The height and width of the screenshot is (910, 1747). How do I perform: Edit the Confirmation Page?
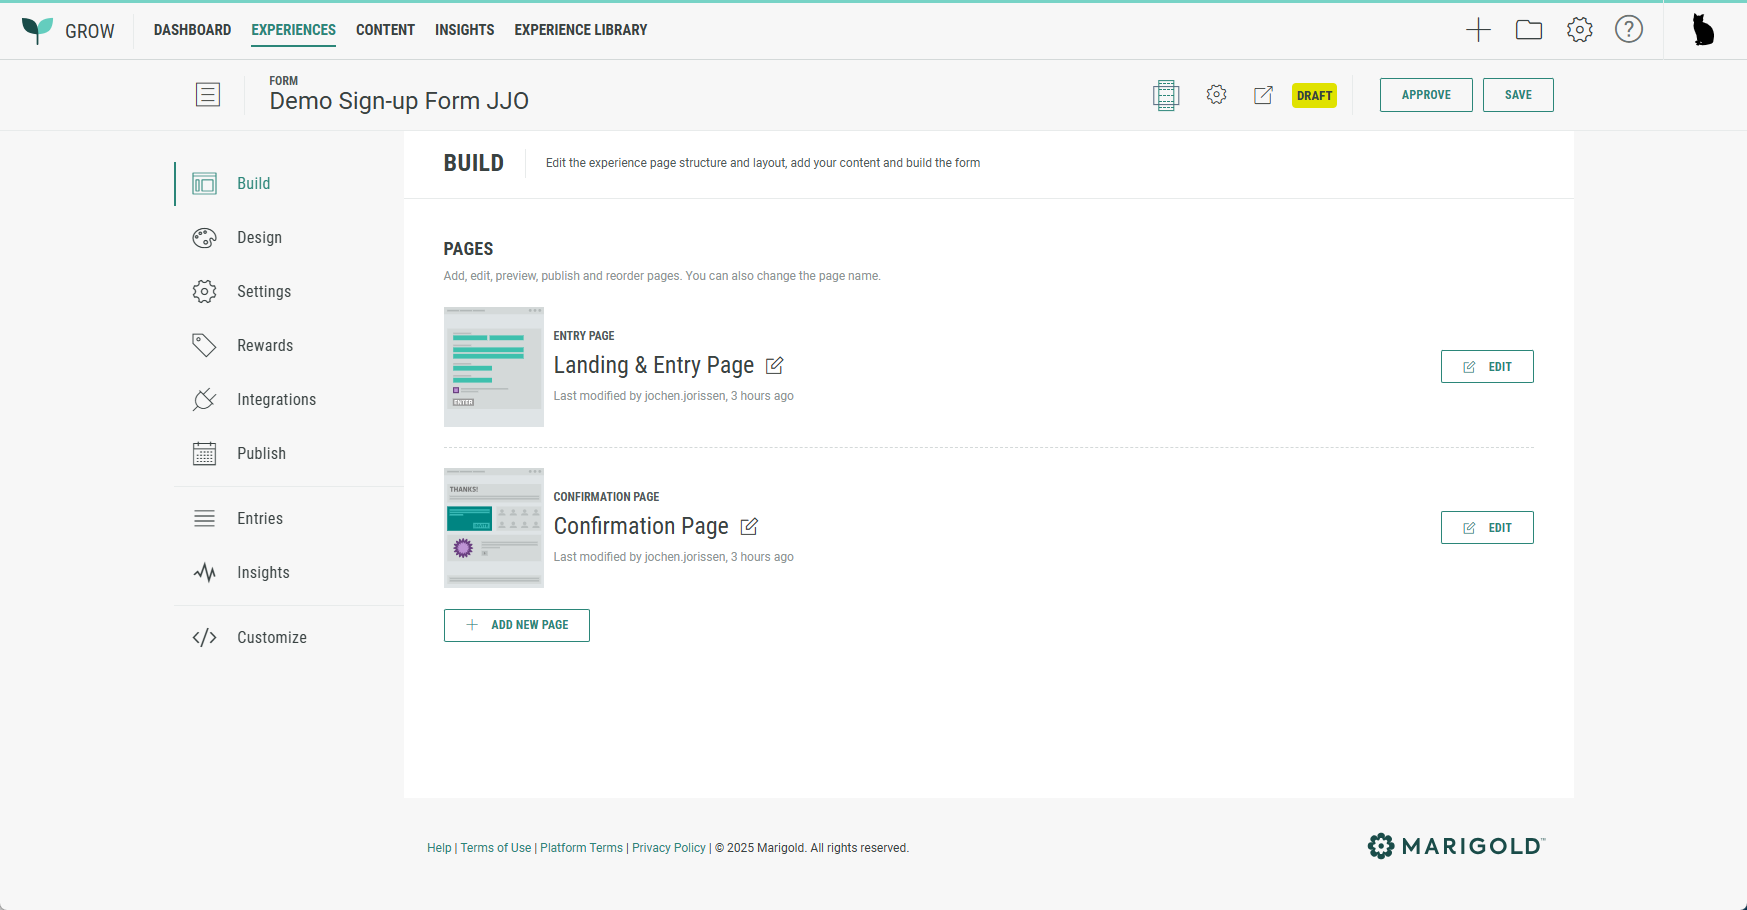pos(1486,528)
